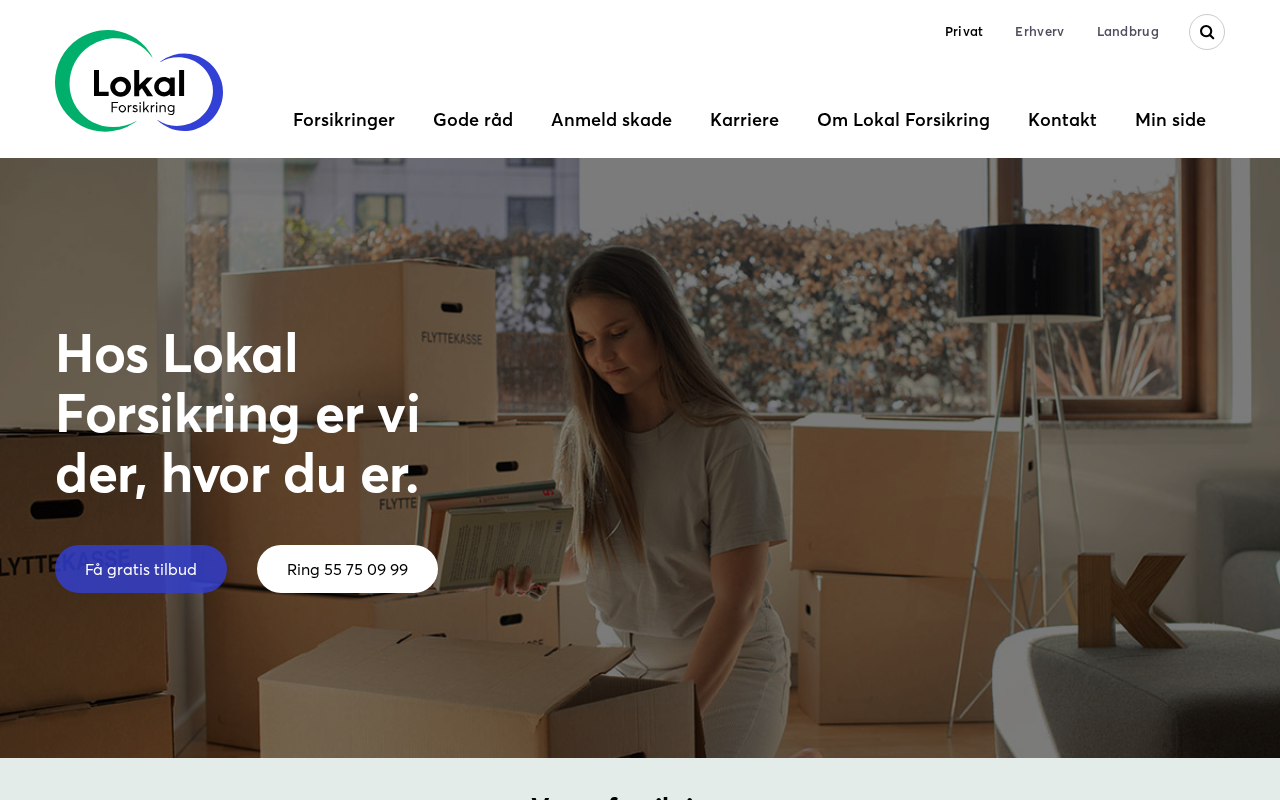The height and width of the screenshot is (800, 1280).
Task: Open the Forsikringer menu
Action: [x=344, y=120]
